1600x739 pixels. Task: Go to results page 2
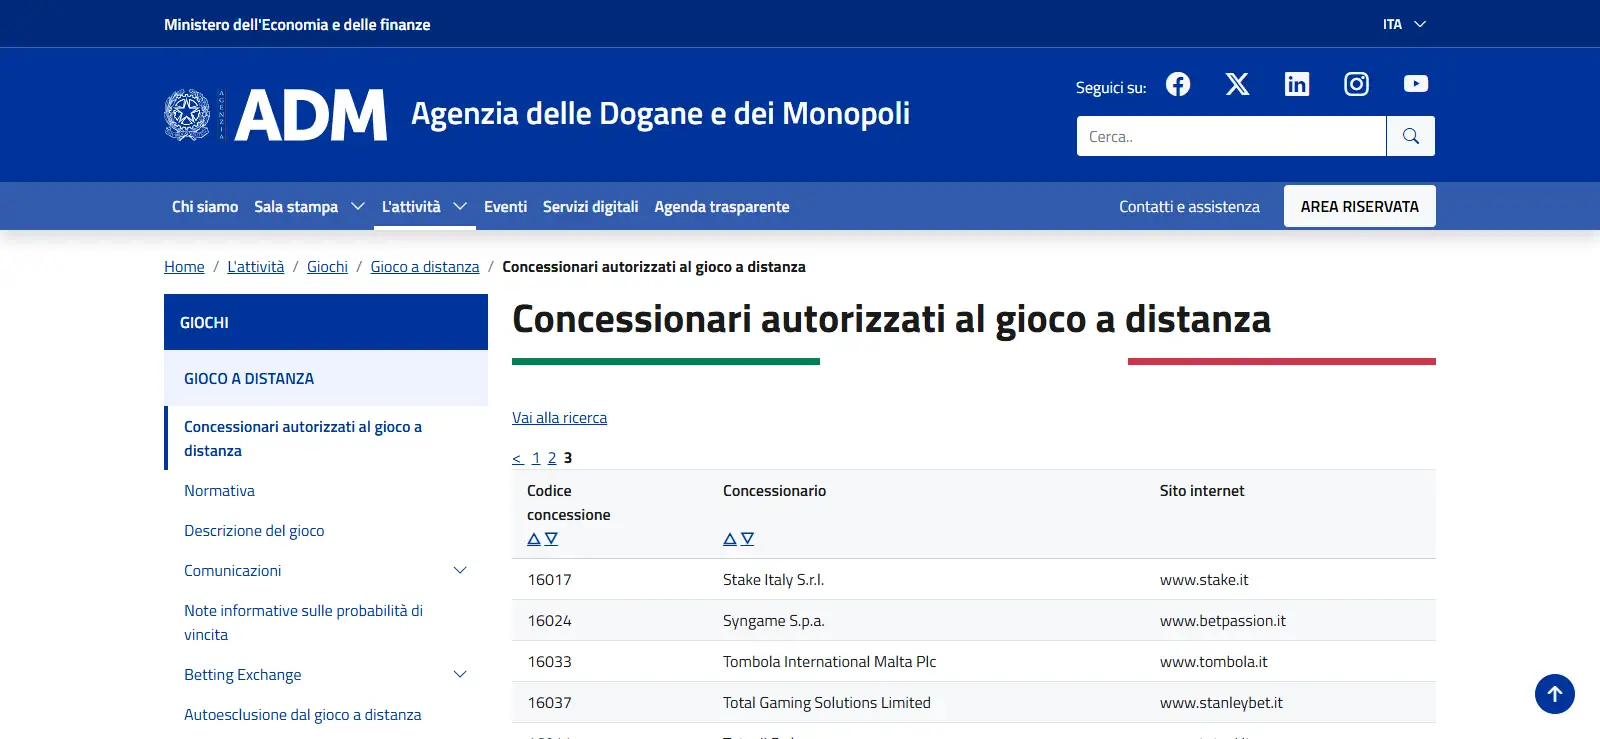point(552,458)
